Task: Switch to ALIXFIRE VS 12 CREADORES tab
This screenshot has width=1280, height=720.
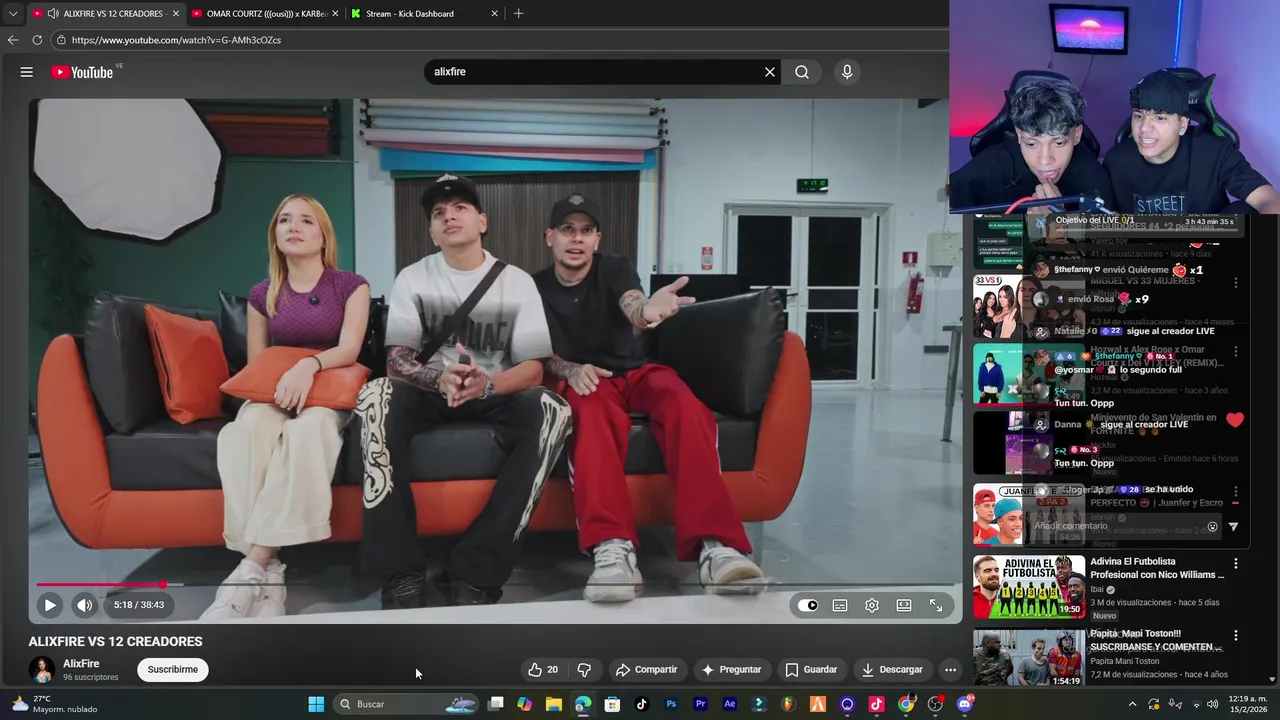Action: coord(105,14)
